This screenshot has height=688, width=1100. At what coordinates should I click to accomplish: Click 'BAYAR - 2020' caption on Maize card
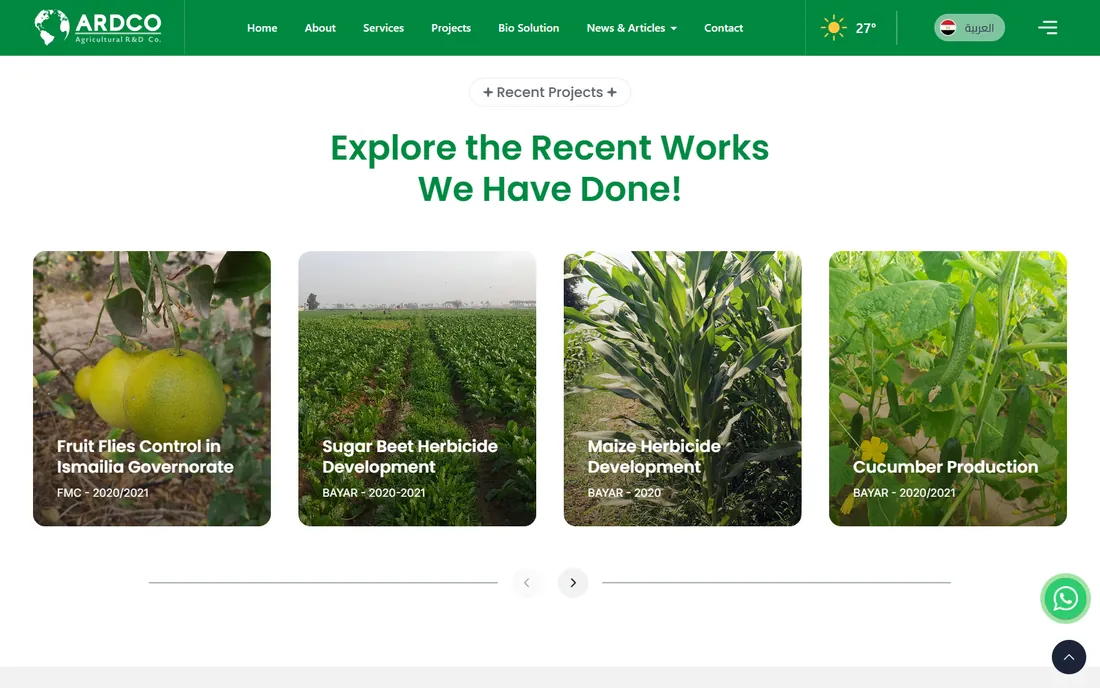click(624, 493)
